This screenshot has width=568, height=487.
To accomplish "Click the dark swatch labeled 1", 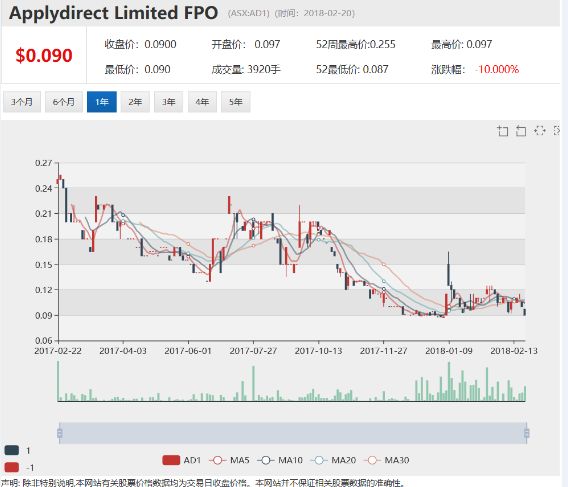I will point(12,450).
